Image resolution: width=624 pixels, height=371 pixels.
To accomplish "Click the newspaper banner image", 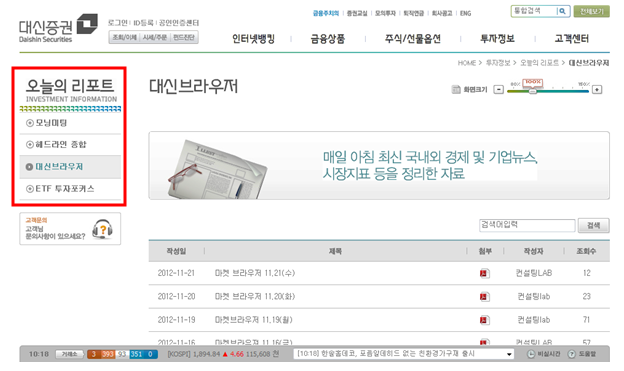I will (x=217, y=168).
